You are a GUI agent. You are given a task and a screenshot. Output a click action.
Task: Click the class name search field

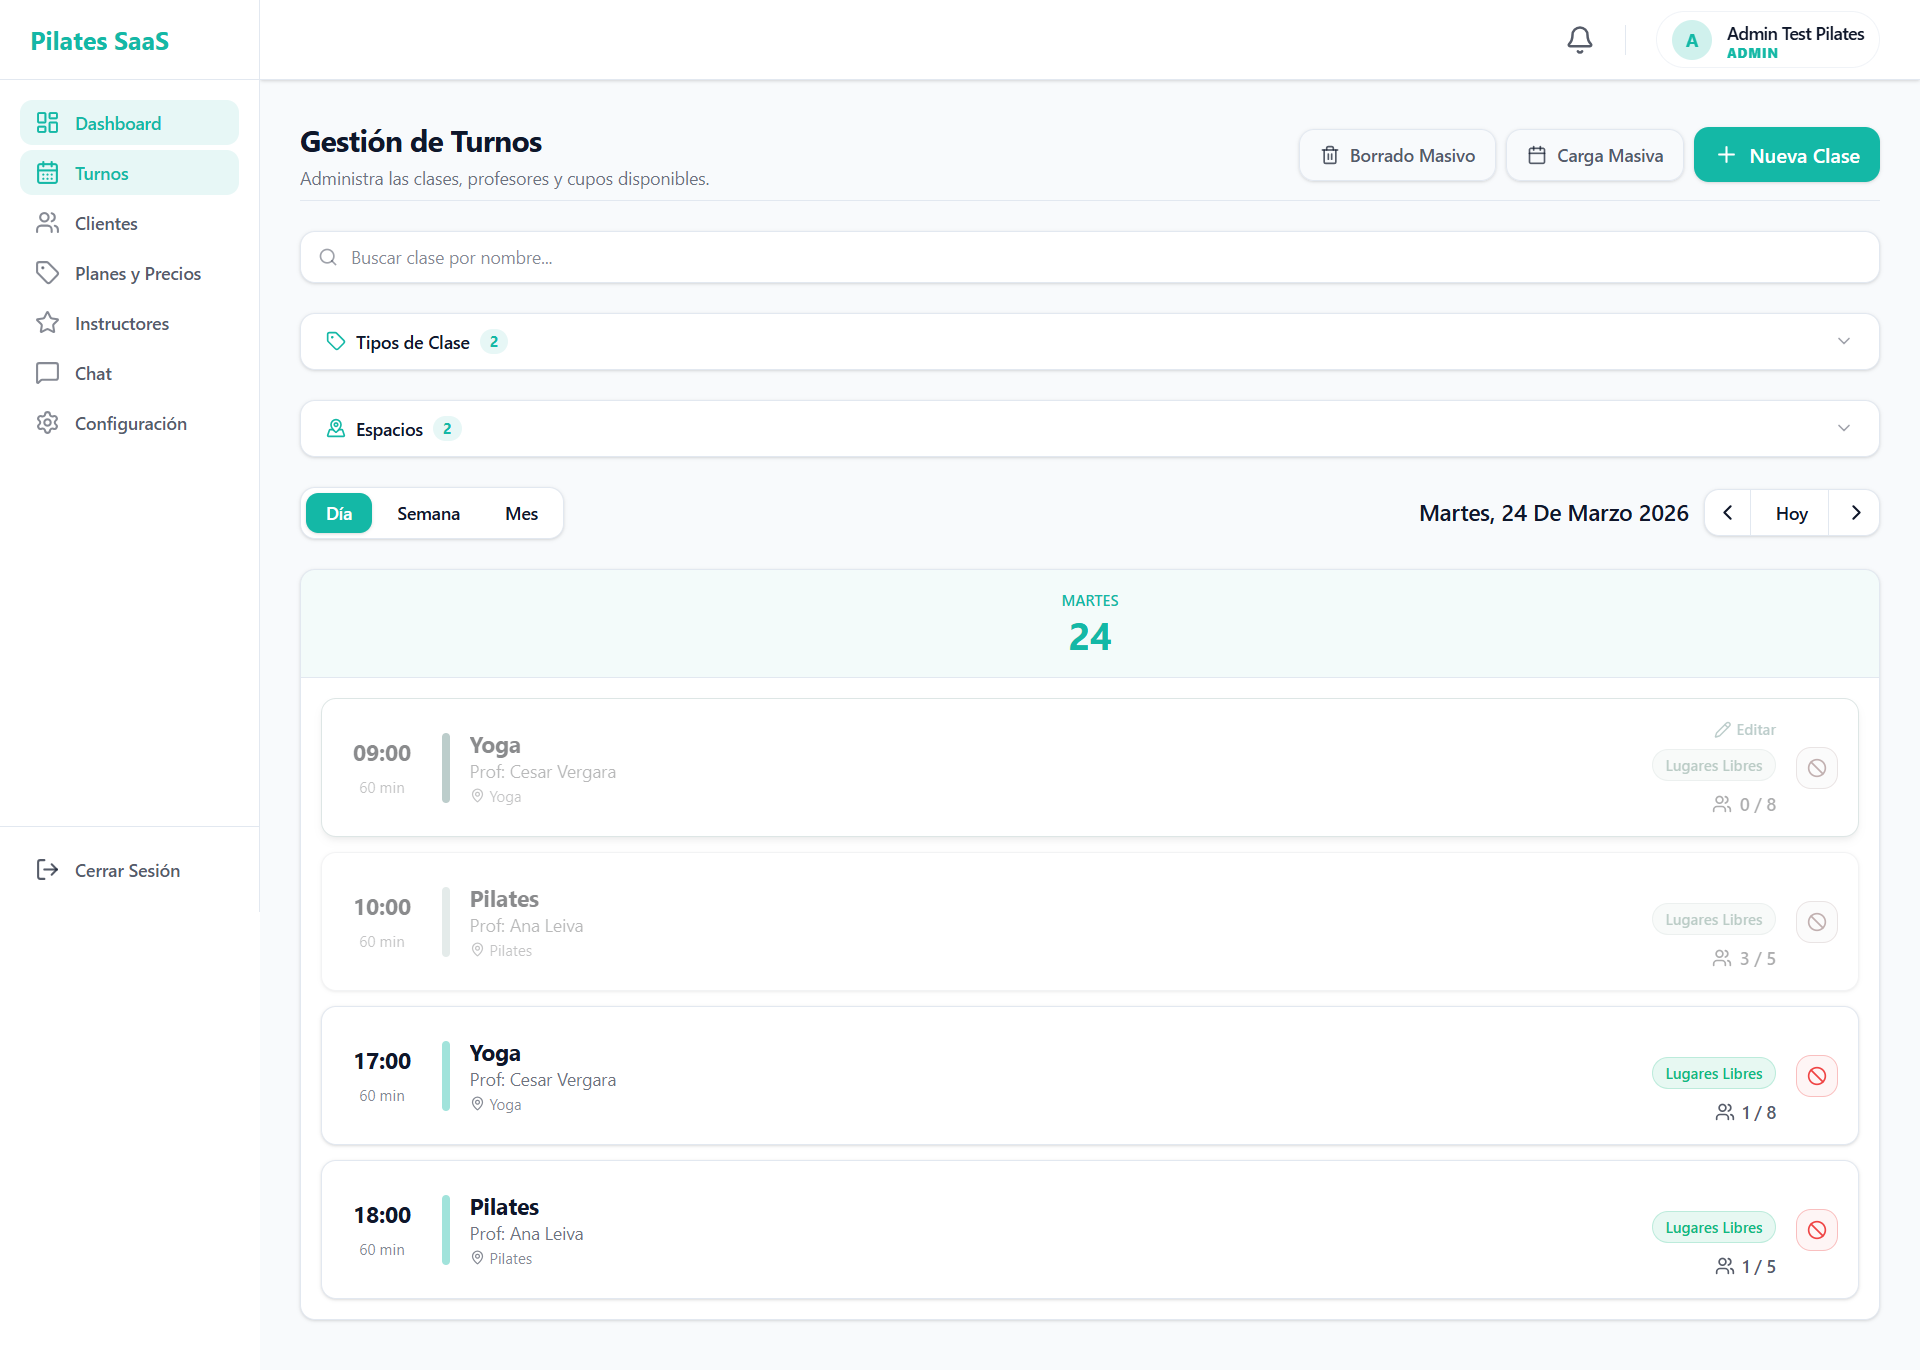pos(1088,257)
